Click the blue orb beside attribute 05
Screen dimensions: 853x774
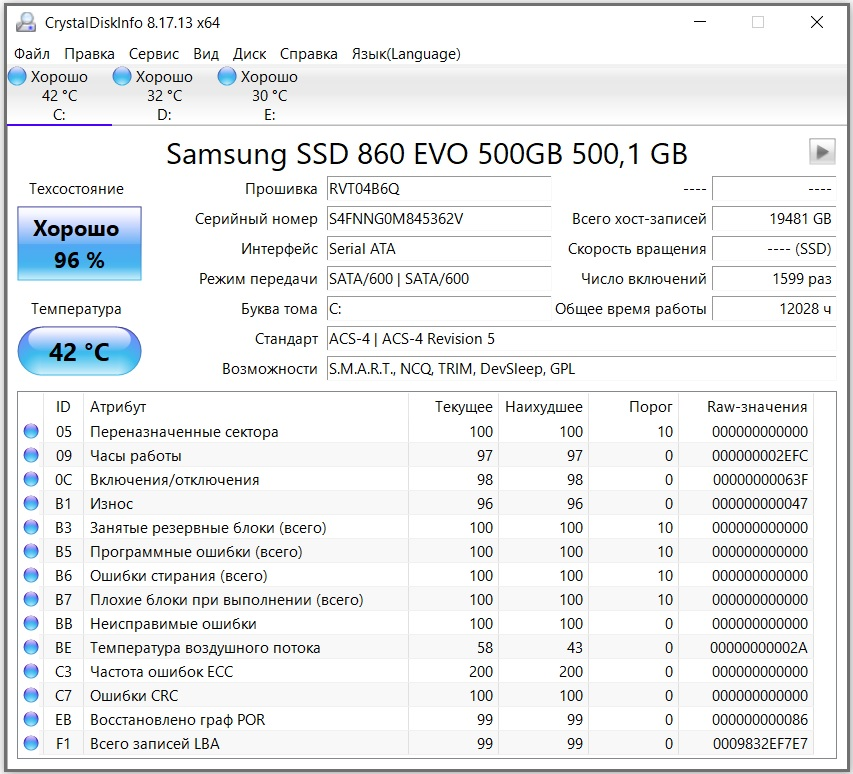pyautogui.click(x=31, y=432)
